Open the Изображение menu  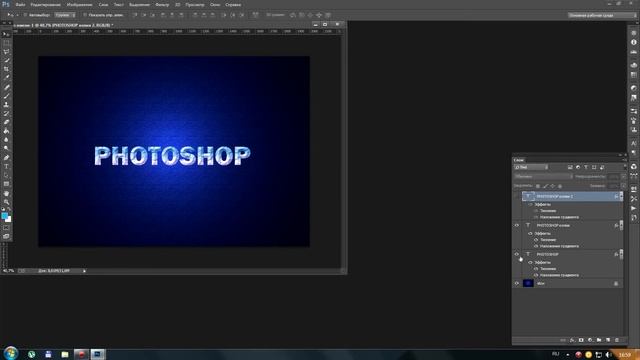pyautogui.click(x=80, y=5)
